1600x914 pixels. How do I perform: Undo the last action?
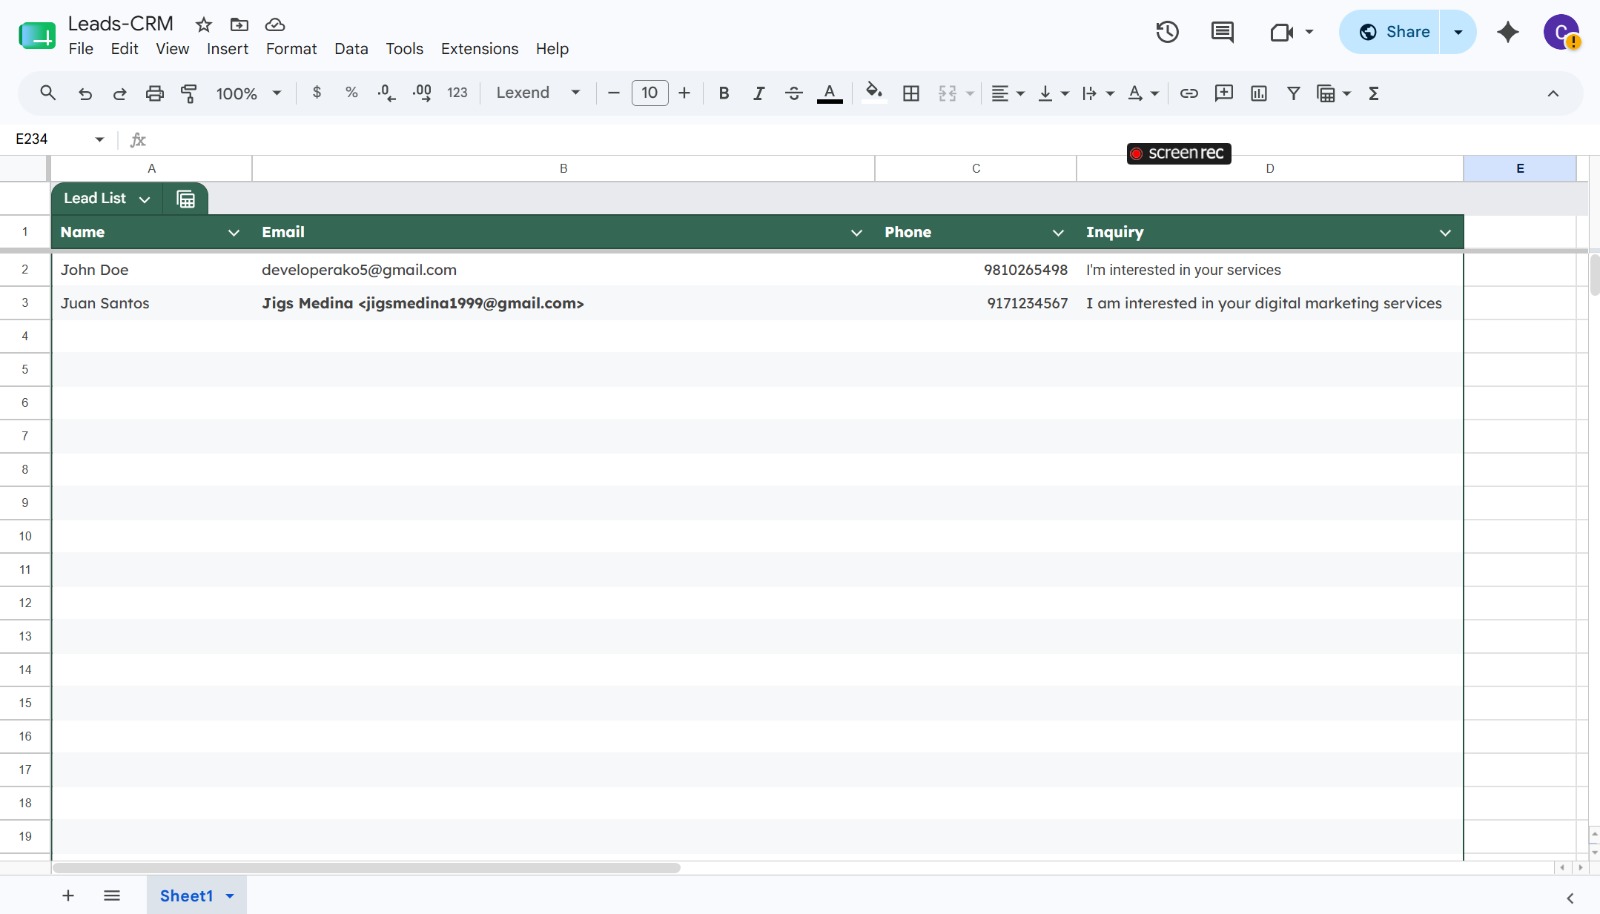tap(85, 93)
